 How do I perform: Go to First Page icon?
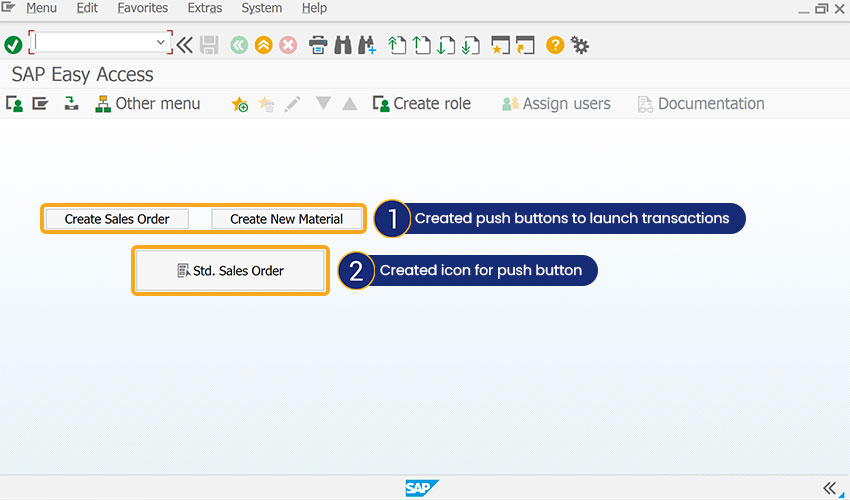point(397,45)
